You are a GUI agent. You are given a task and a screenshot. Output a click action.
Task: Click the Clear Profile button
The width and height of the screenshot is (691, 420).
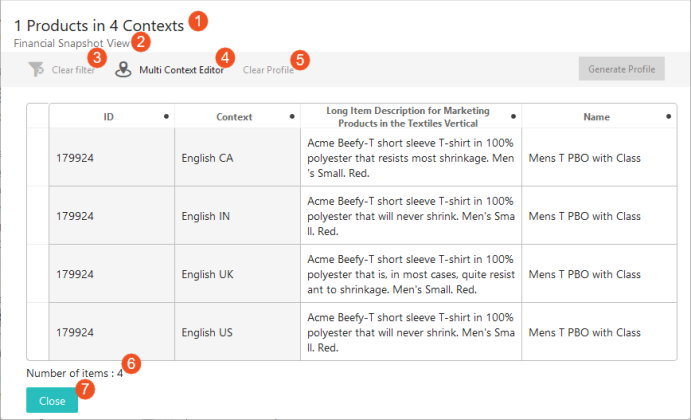(x=266, y=70)
